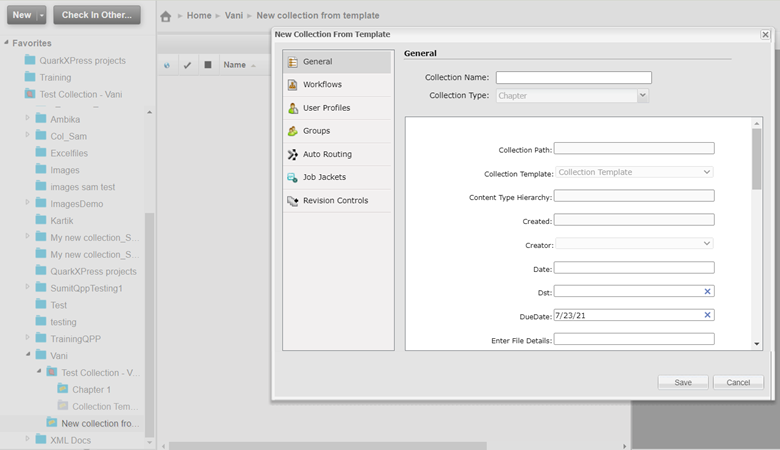Close the New Collection From Template dialog
Screen dimensions: 780x450
[765, 34]
